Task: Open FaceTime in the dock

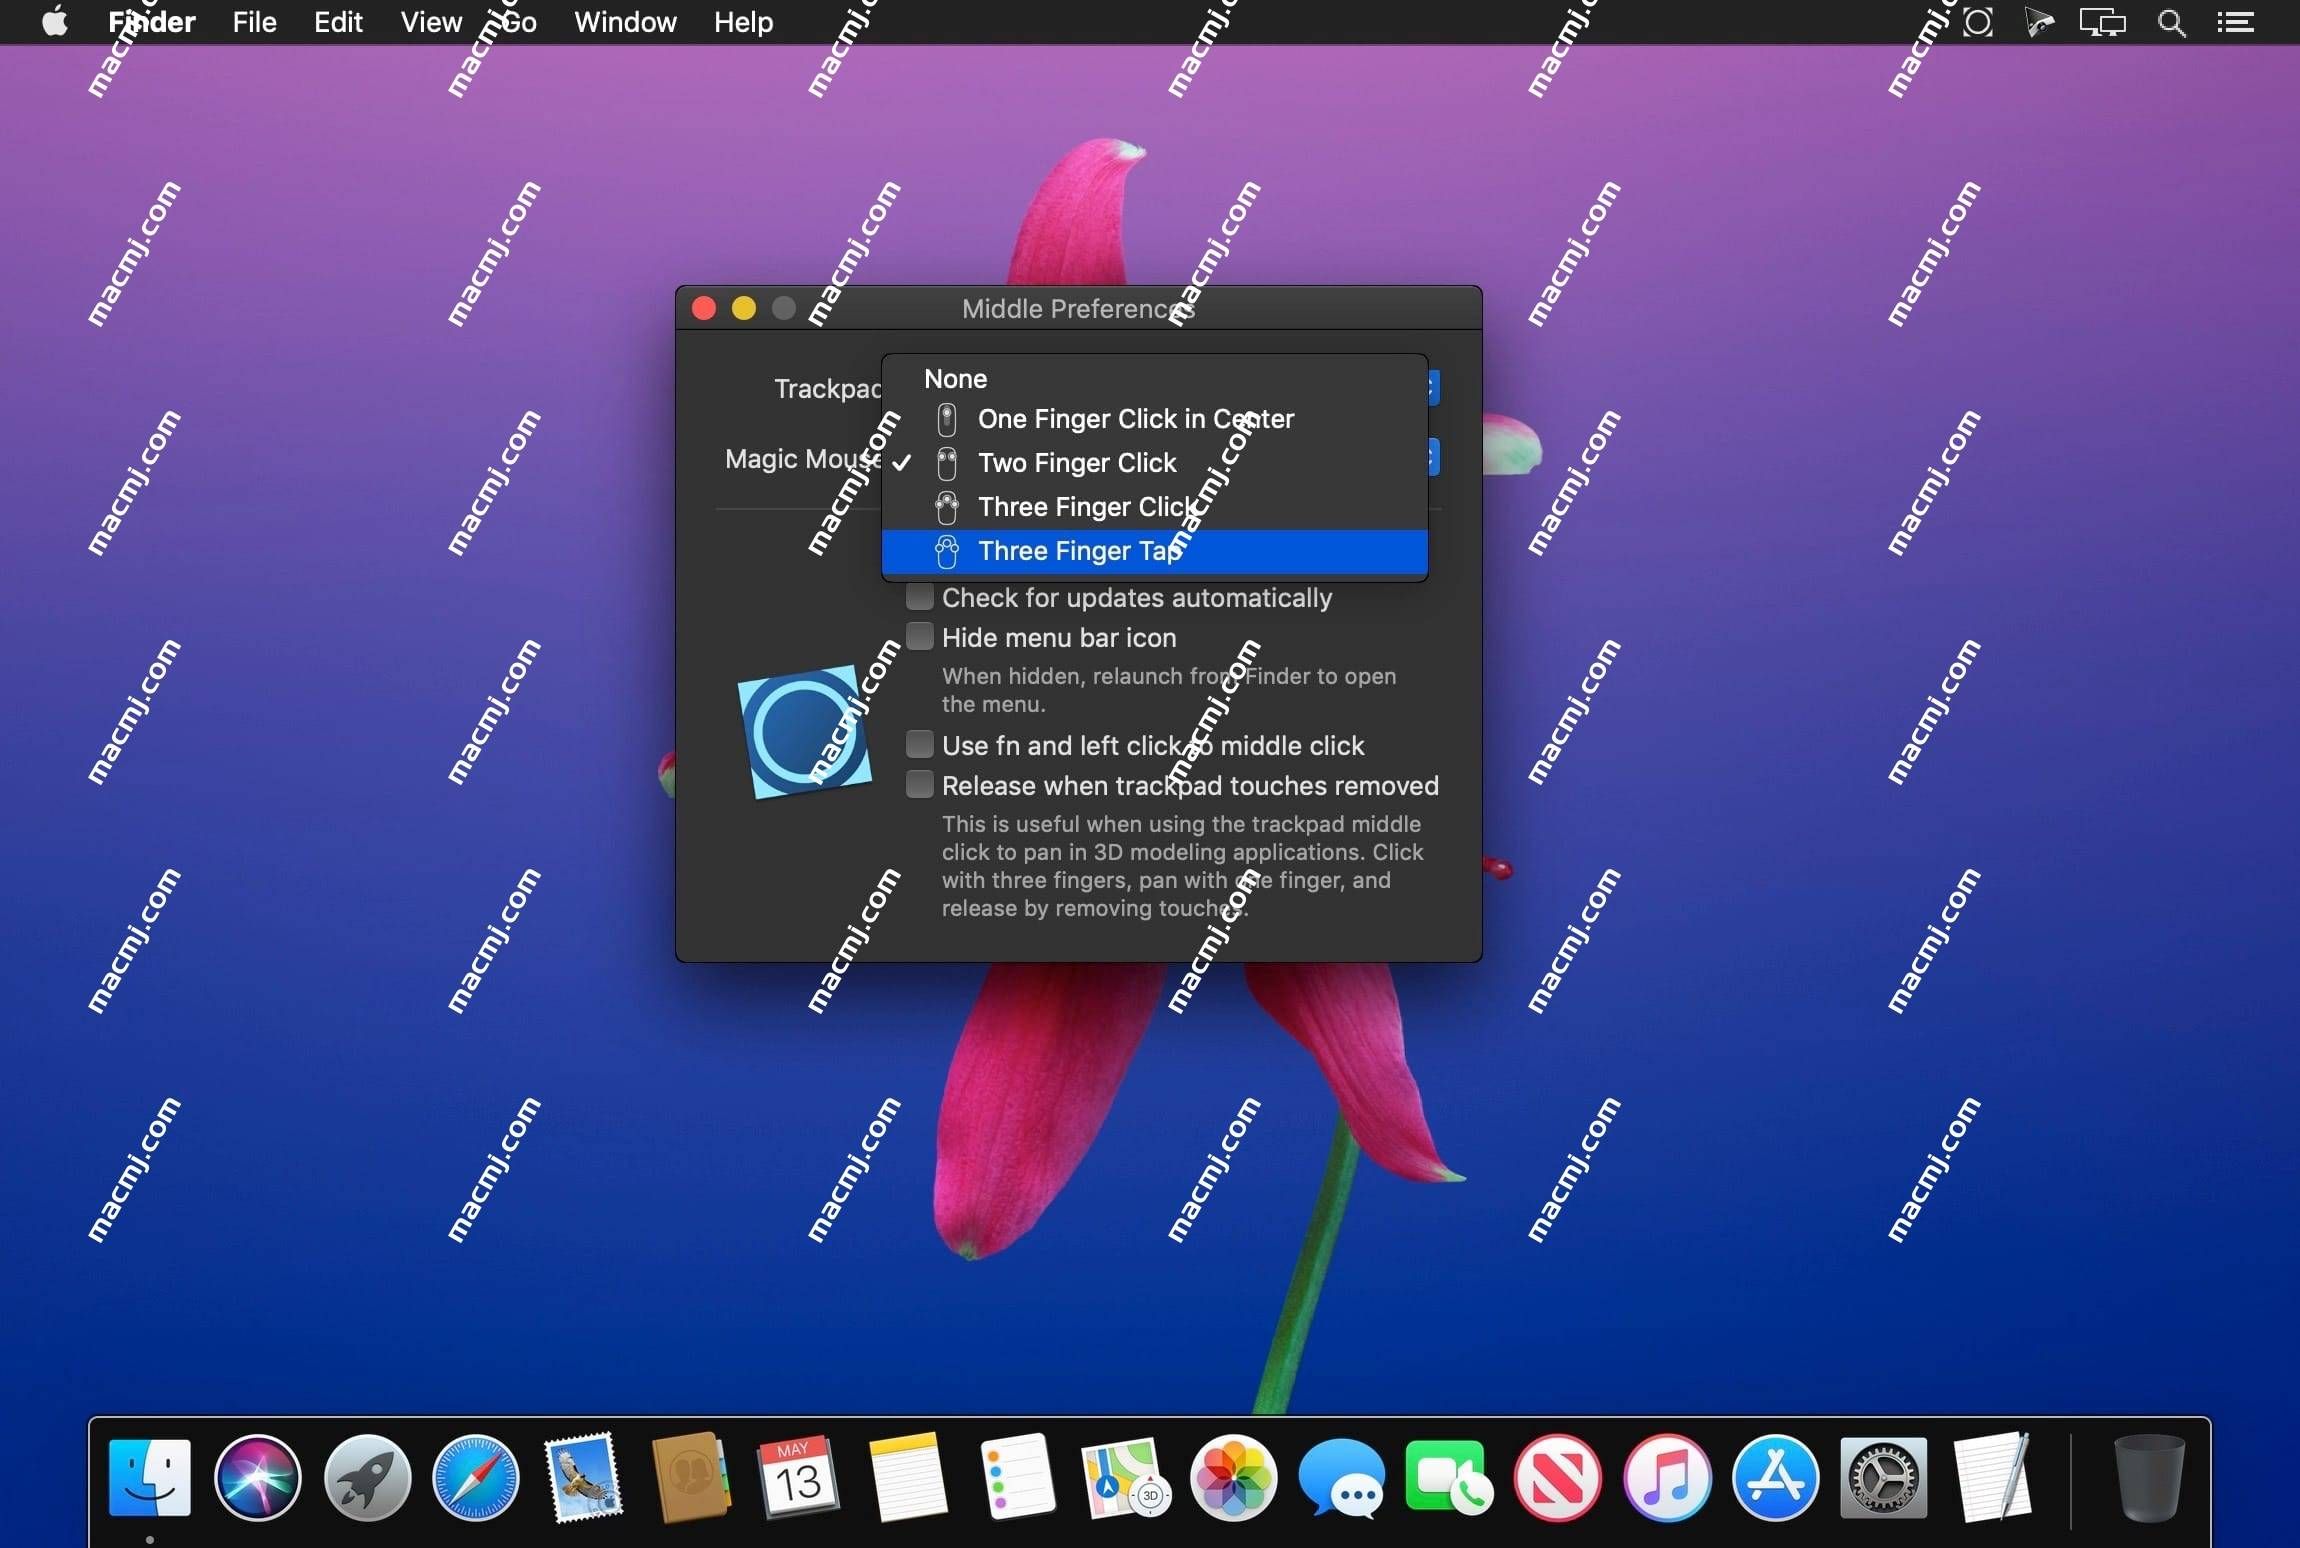Action: [1449, 1477]
